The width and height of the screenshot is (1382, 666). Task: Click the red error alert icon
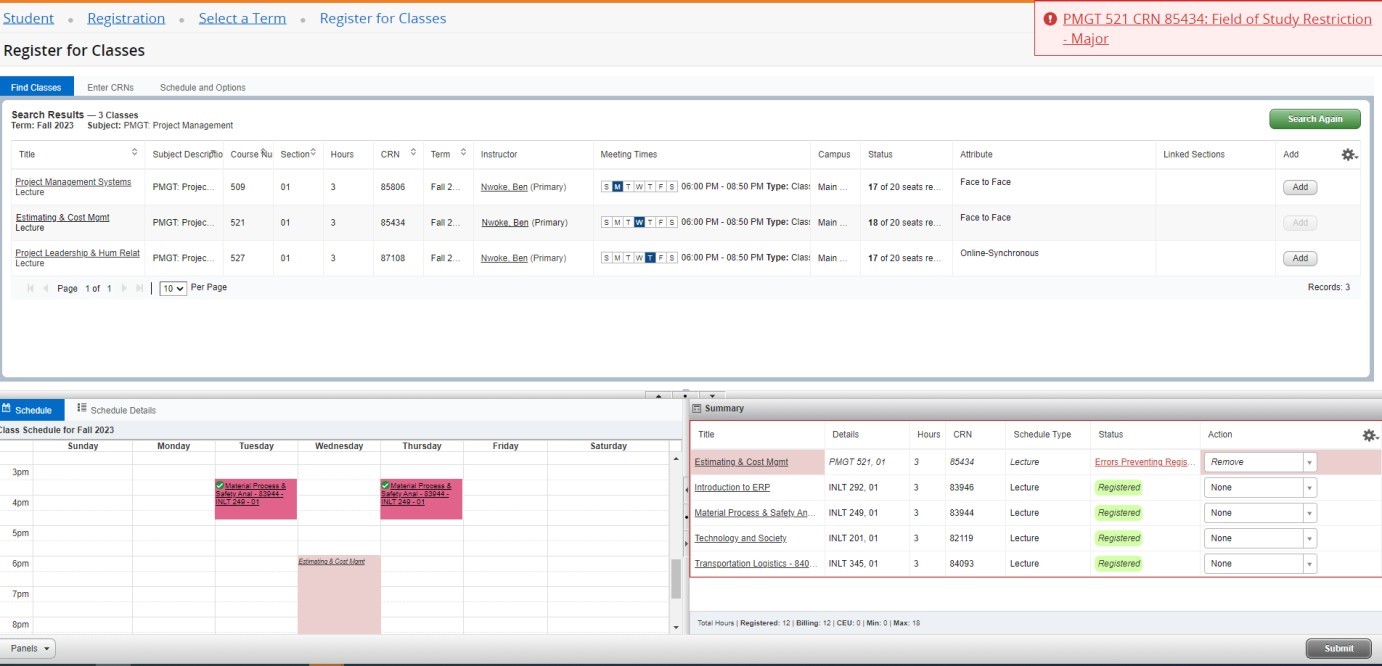tap(1050, 19)
